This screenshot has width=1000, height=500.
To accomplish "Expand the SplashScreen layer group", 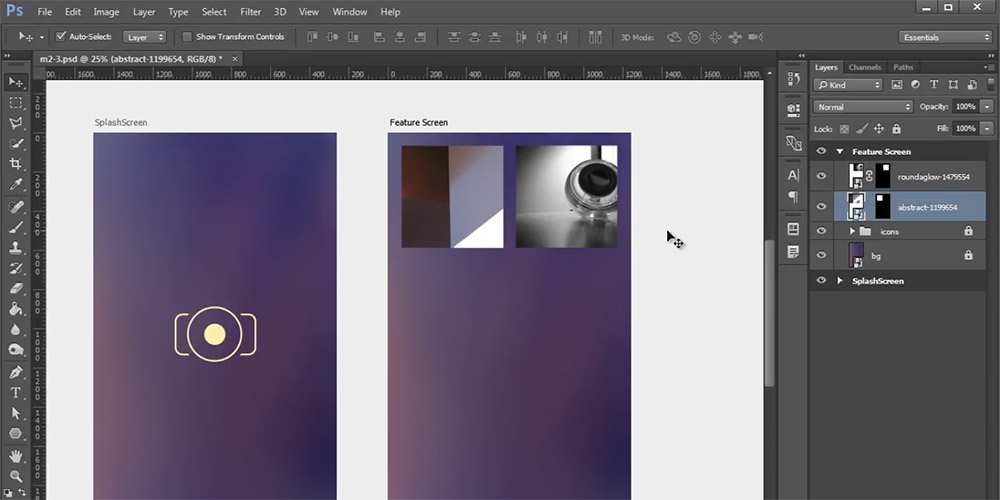I will click(840, 281).
